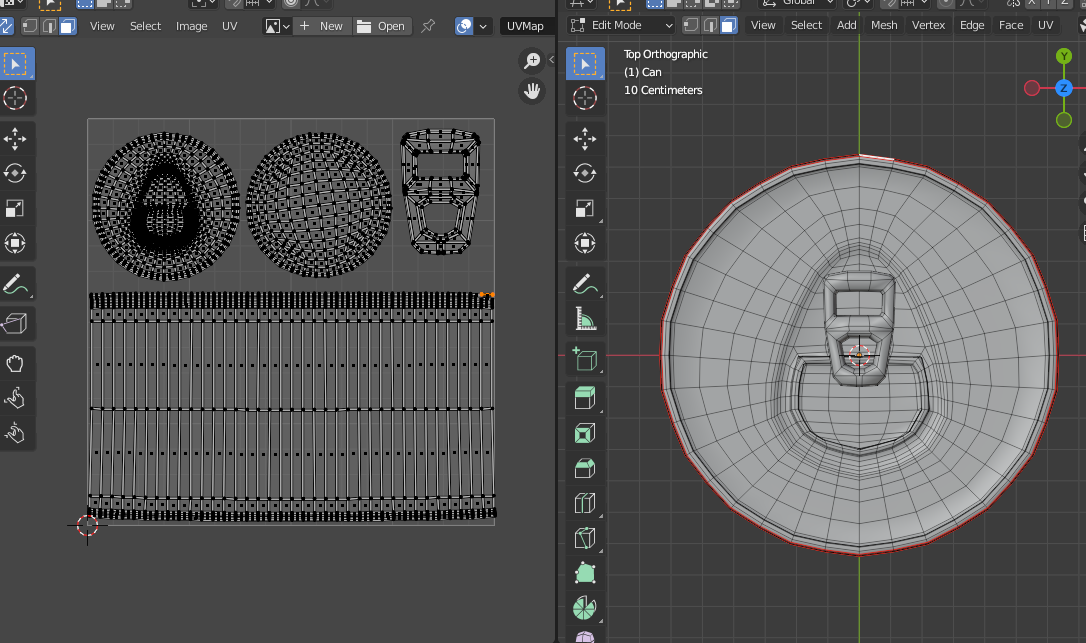Screen dimensions: 1086x643
Task: Click the New image button
Action: pos(322,25)
